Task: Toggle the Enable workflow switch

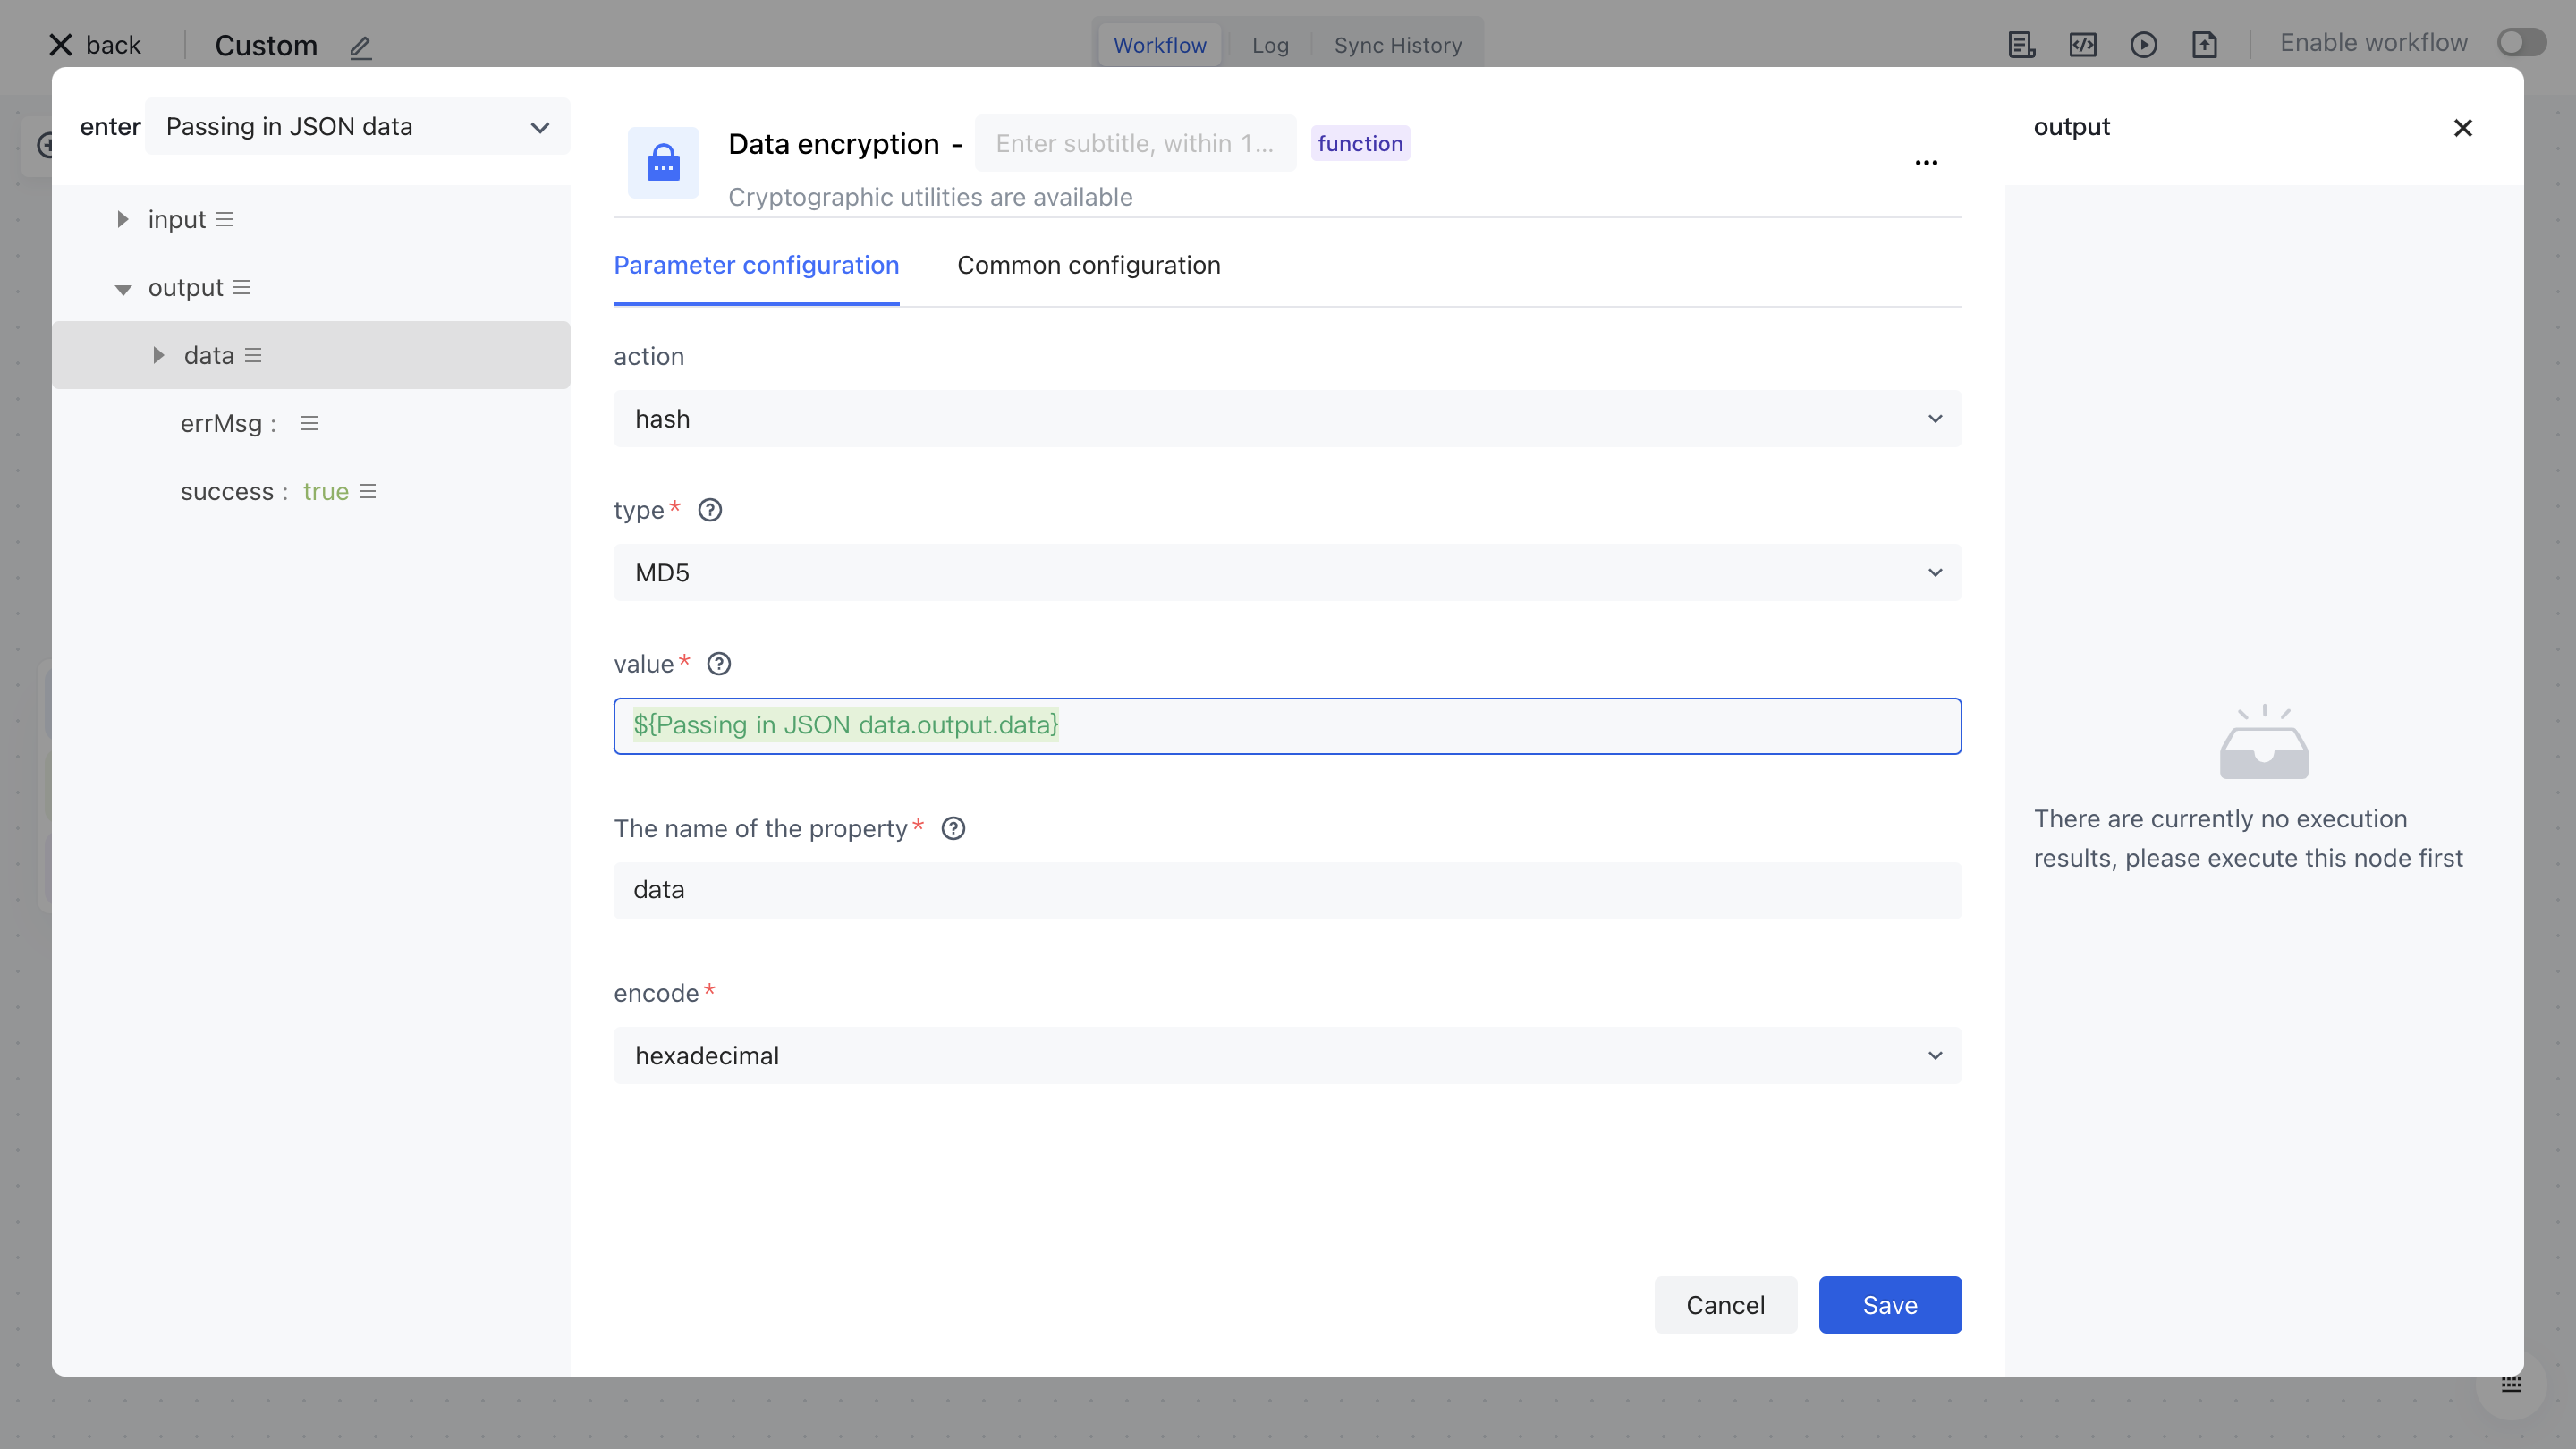Action: point(2520,43)
